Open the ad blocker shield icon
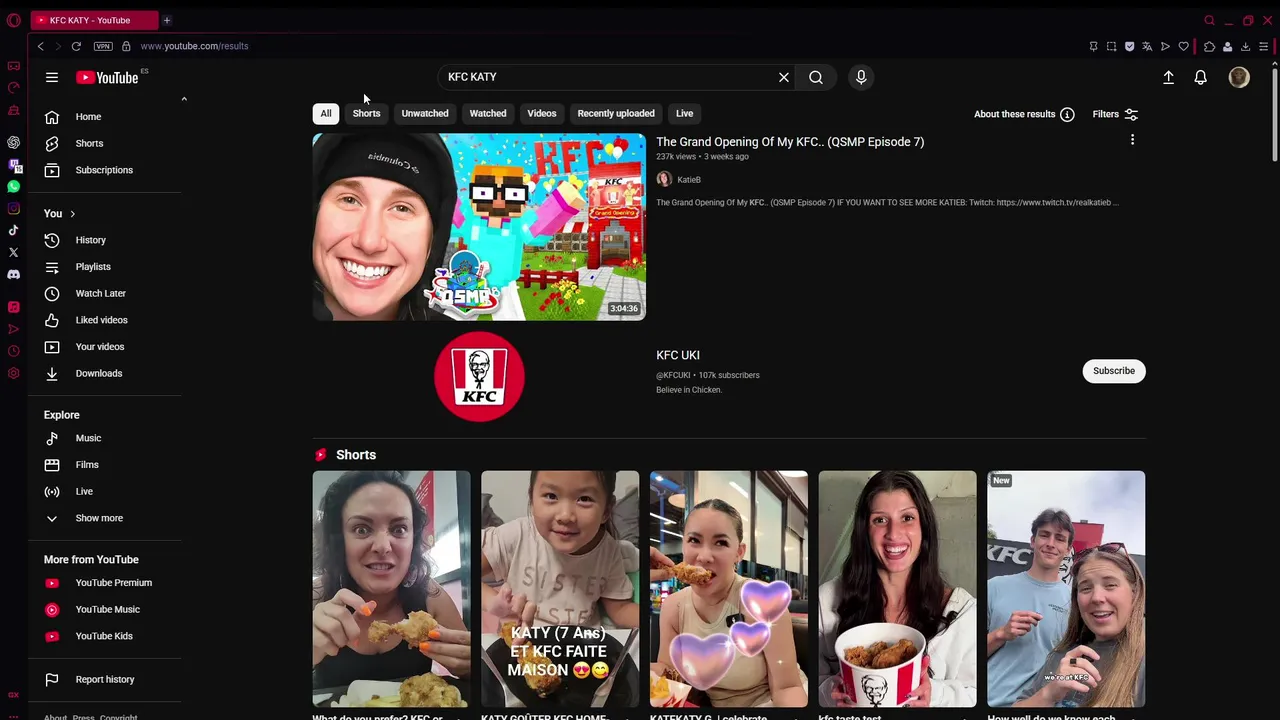The height and width of the screenshot is (720, 1280). 1129,46
